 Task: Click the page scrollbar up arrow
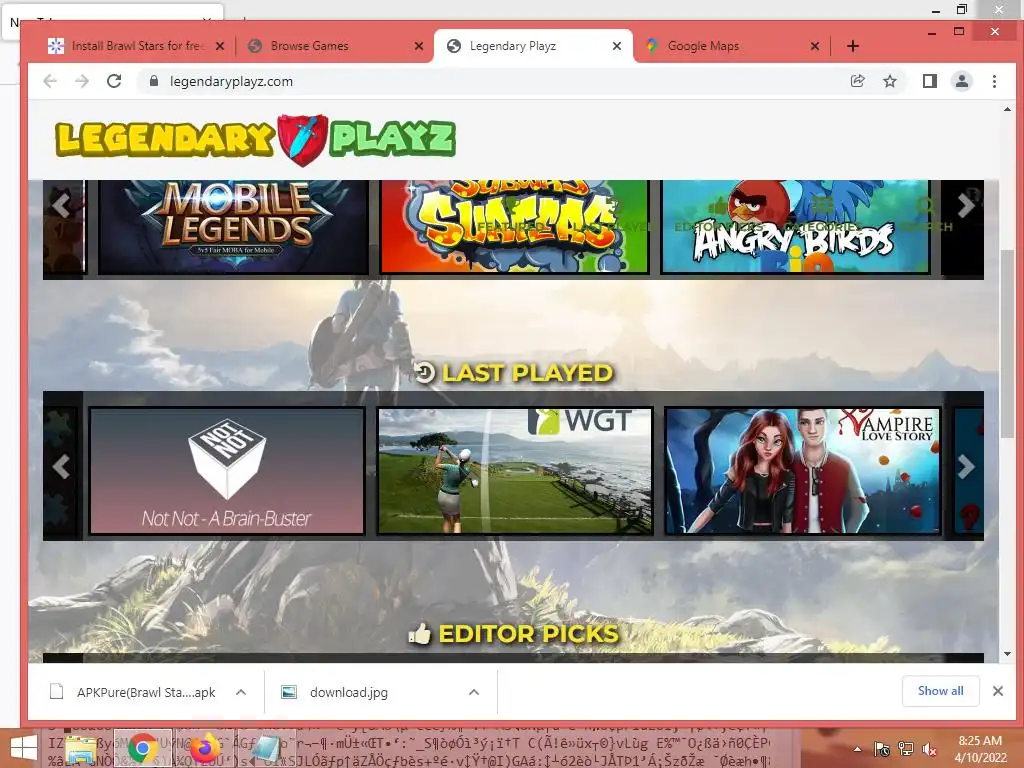[1007, 110]
